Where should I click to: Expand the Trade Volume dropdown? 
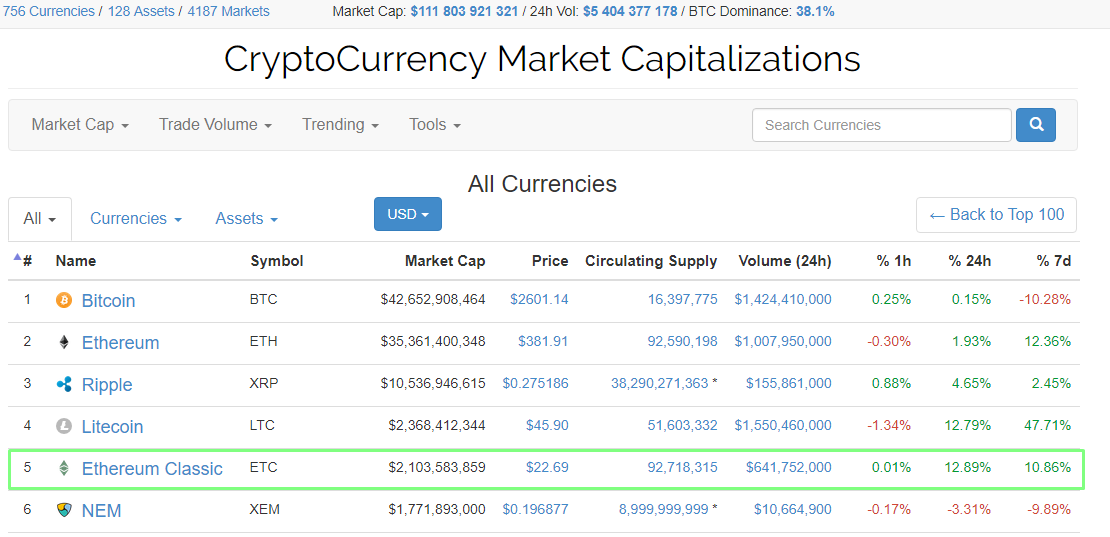point(215,125)
